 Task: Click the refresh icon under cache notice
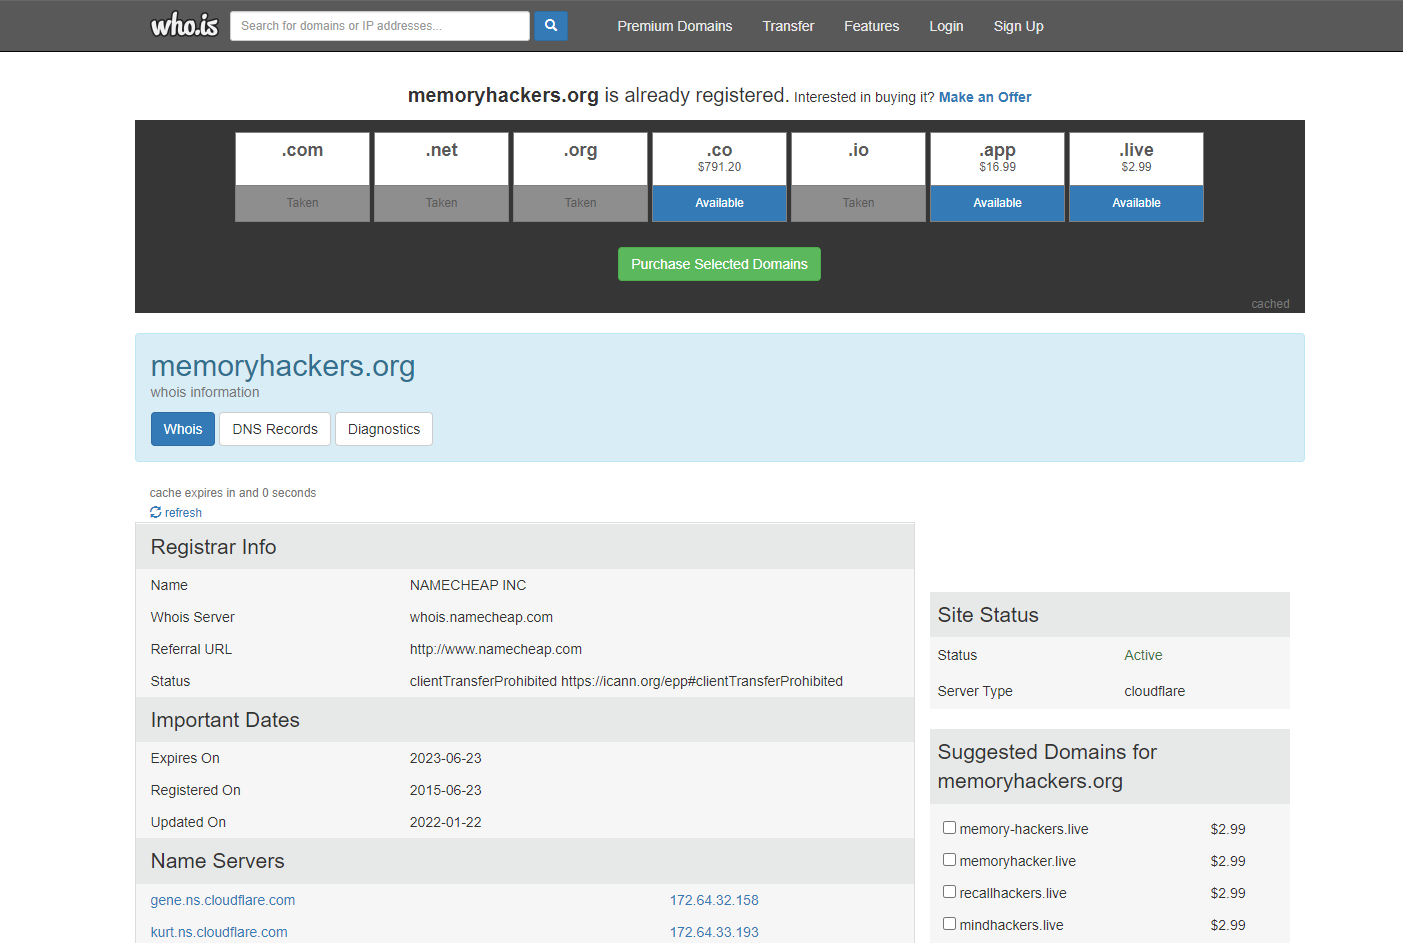pos(156,512)
